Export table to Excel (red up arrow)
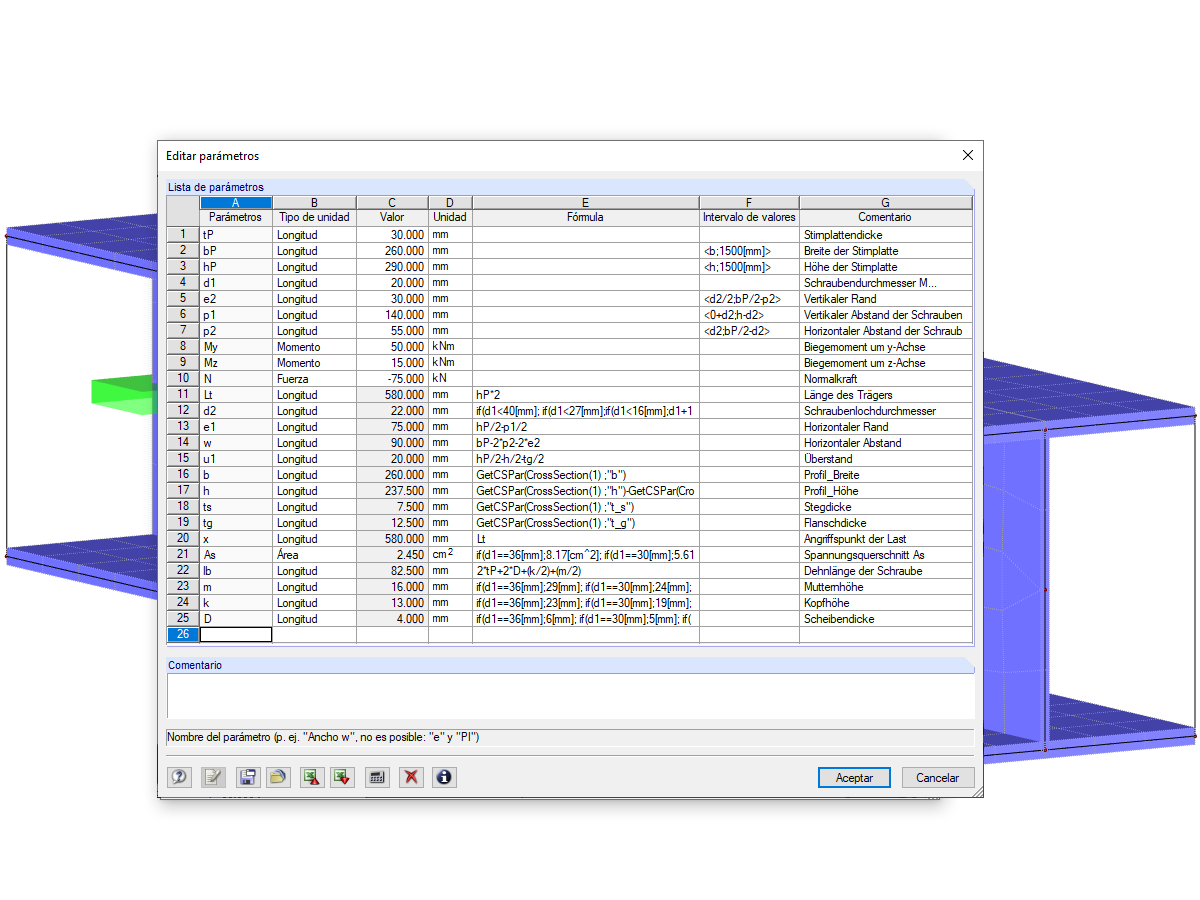The image size is (1200, 900). (312, 777)
